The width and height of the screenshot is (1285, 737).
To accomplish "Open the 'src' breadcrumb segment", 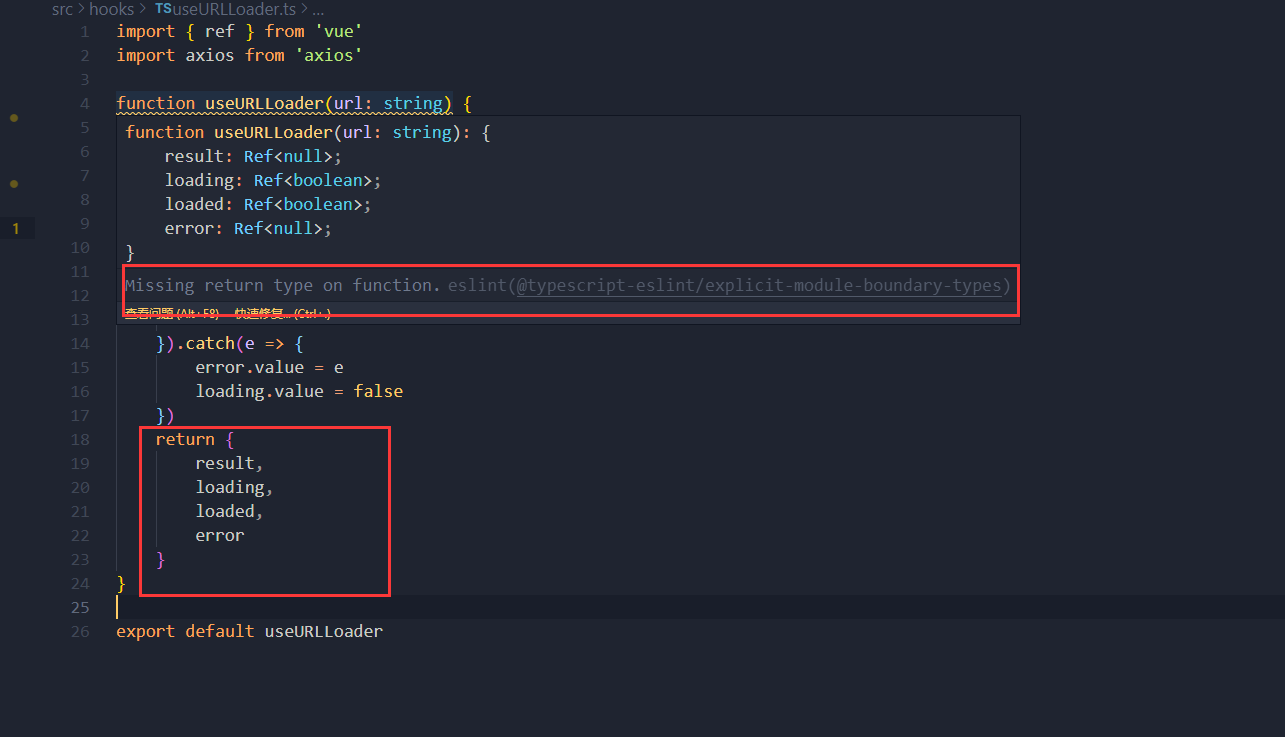I will coord(62,9).
